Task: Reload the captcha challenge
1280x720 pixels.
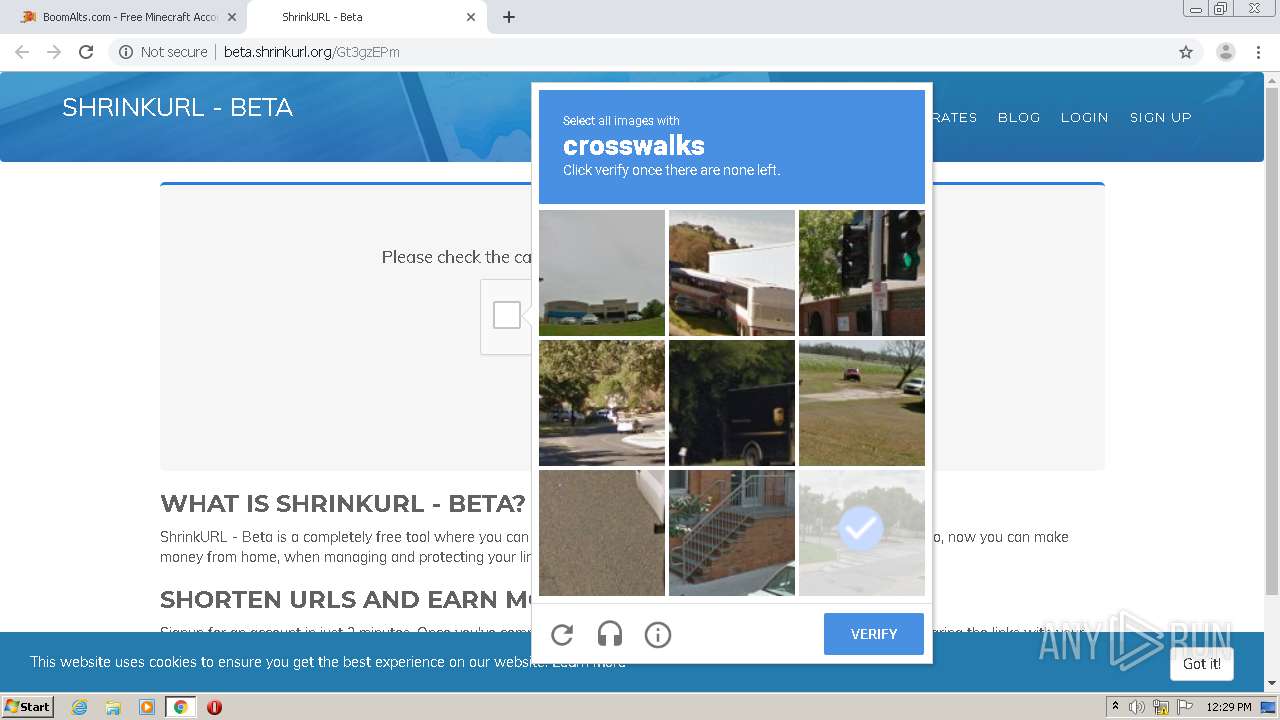Action: coord(562,634)
